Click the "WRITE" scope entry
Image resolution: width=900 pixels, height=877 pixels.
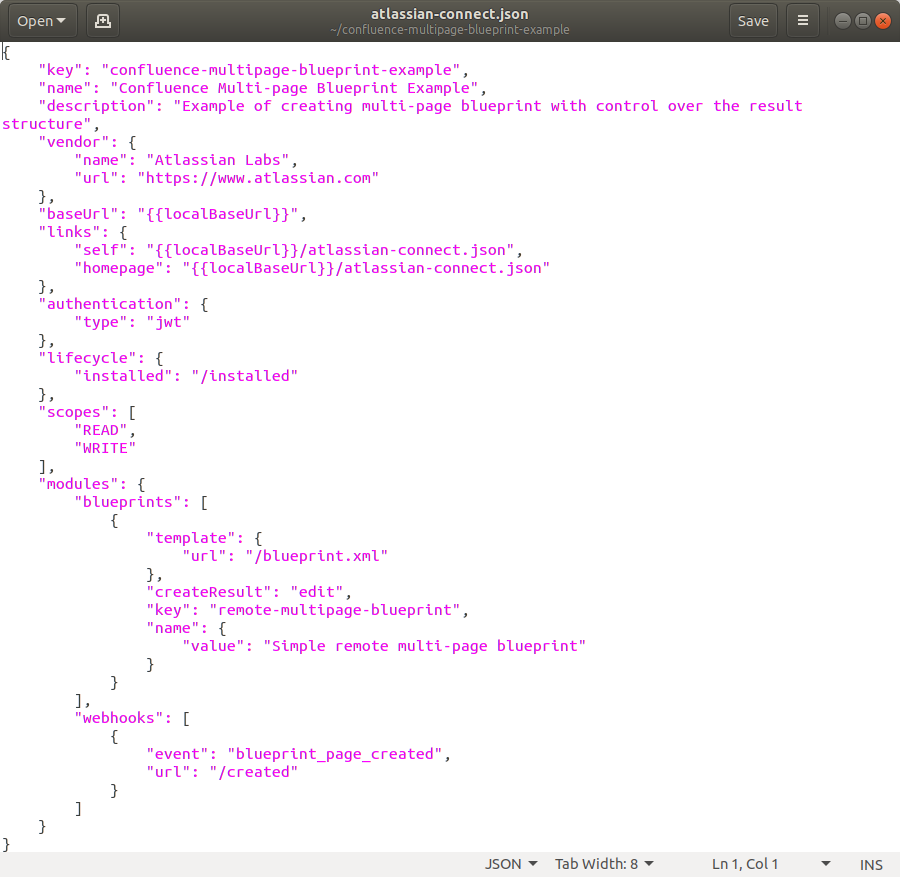(105, 448)
